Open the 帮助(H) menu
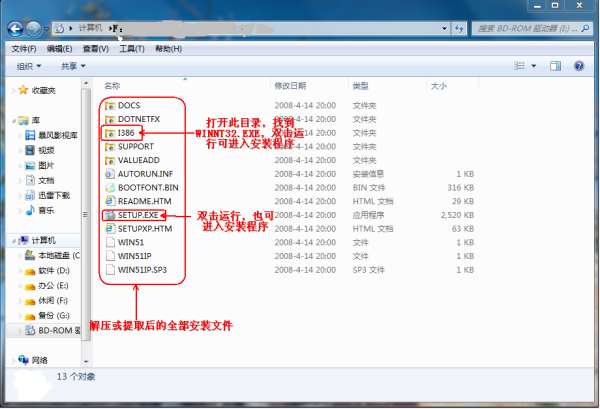600x409 pixels. click(168, 49)
